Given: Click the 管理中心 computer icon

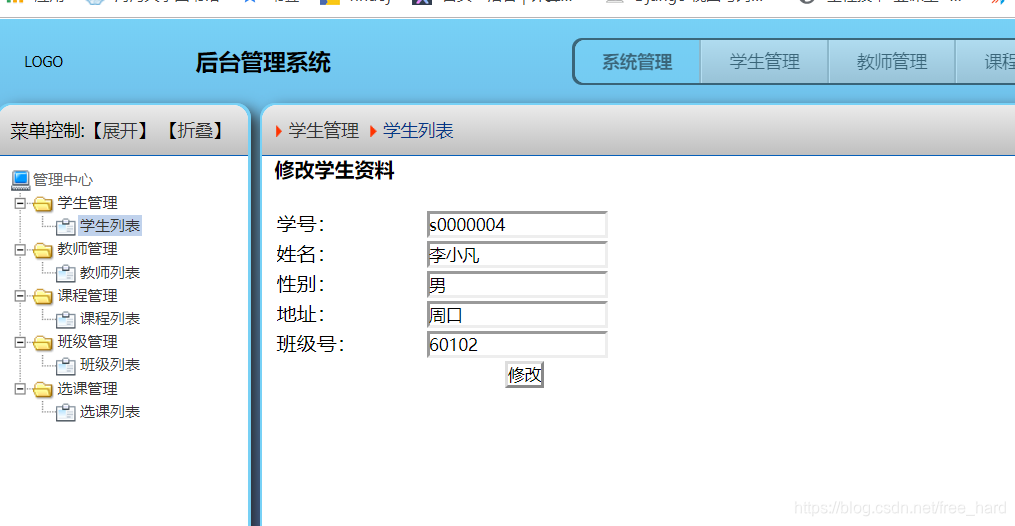Looking at the screenshot, I should pyautogui.click(x=21, y=180).
